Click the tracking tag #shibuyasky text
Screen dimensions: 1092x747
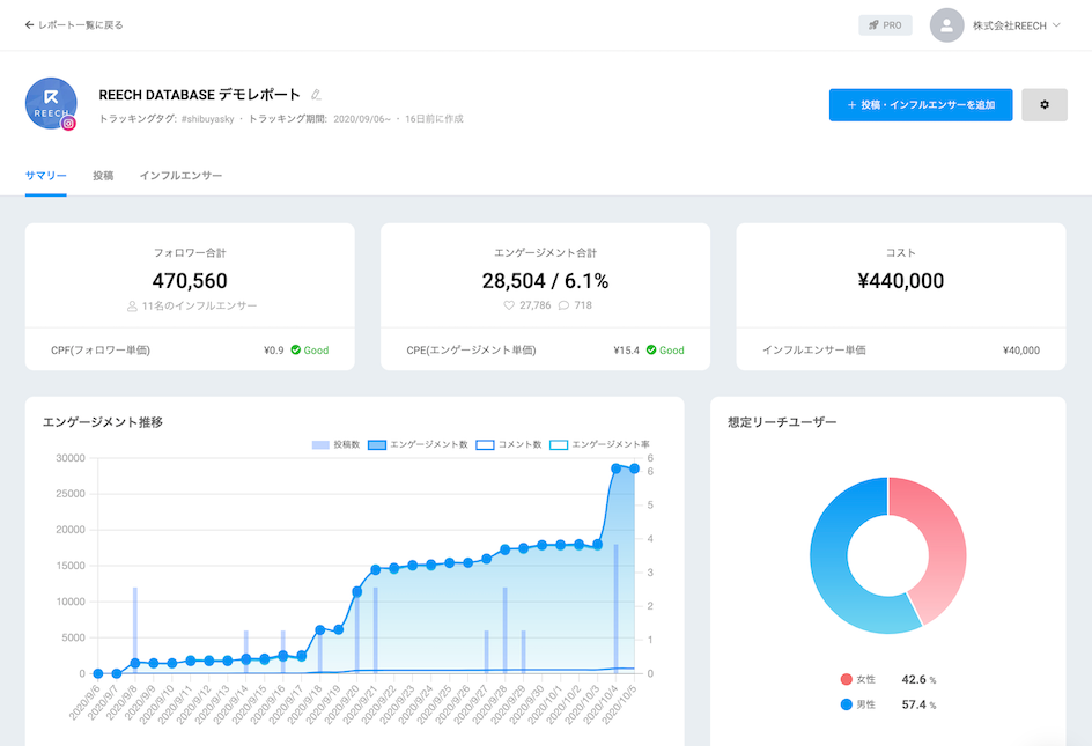(208, 119)
